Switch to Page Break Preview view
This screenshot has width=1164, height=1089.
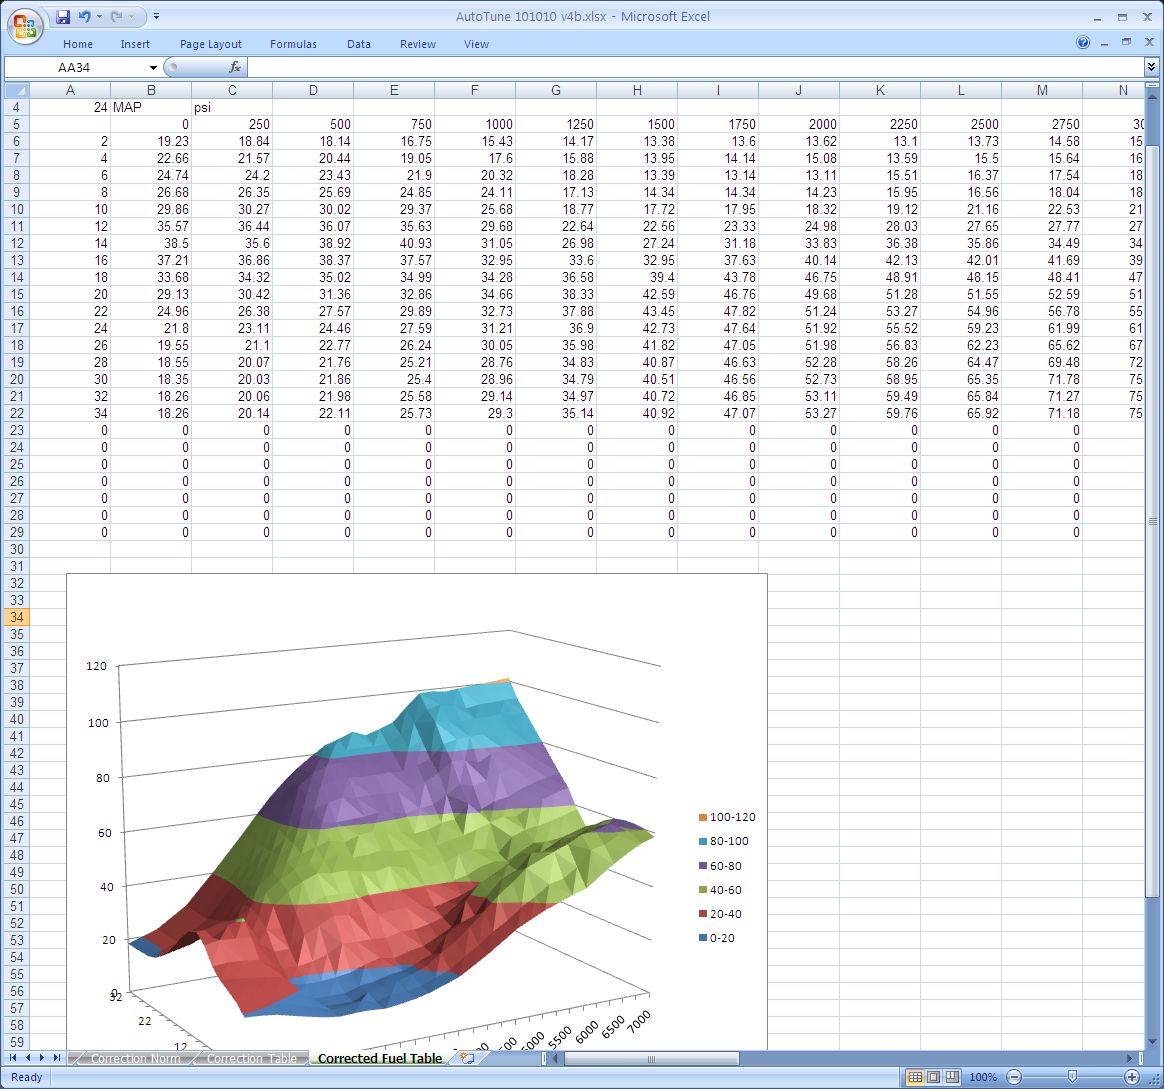point(952,1077)
